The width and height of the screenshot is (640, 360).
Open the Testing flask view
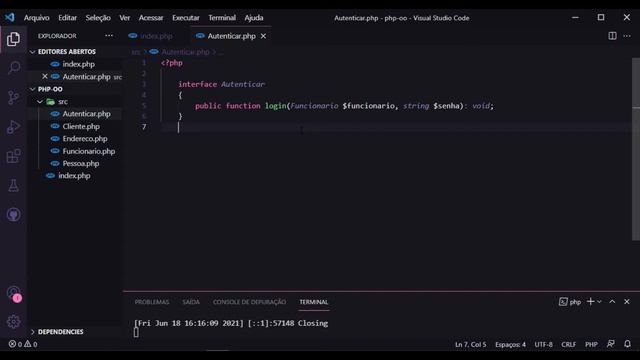(x=13, y=185)
